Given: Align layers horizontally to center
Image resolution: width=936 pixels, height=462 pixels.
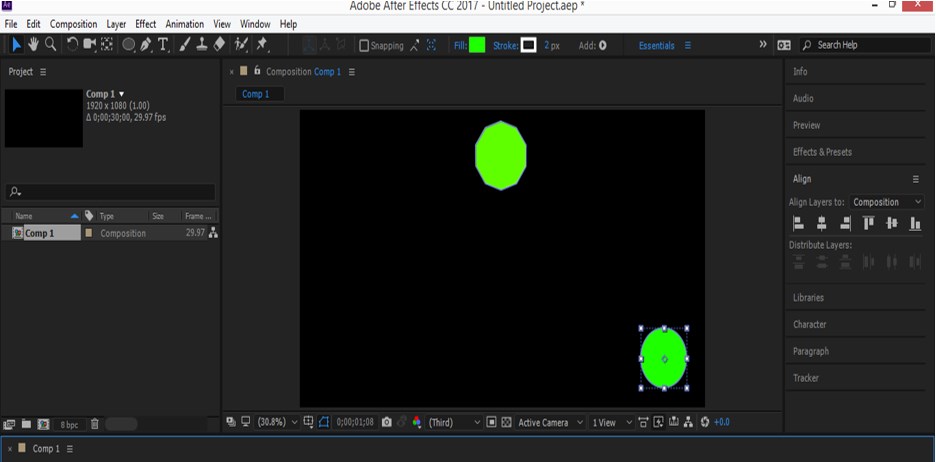Looking at the screenshot, I should coord(822,224).
